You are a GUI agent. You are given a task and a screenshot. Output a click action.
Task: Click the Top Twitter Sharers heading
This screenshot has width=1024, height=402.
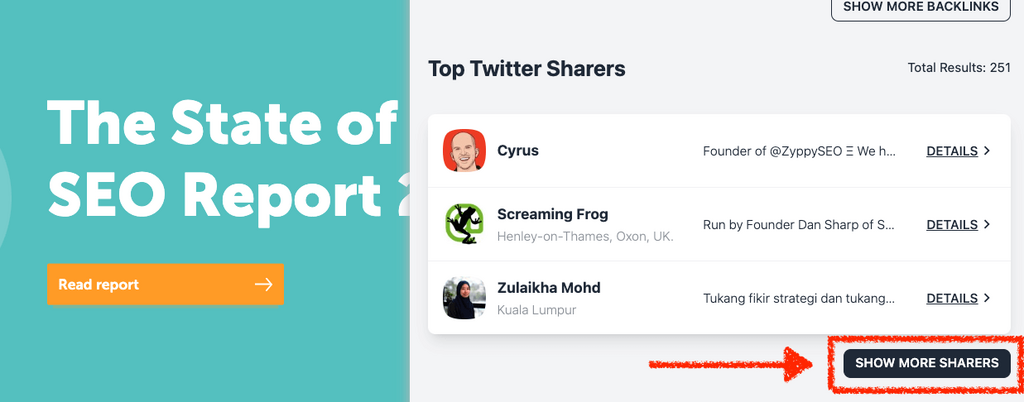pos(527,69)
